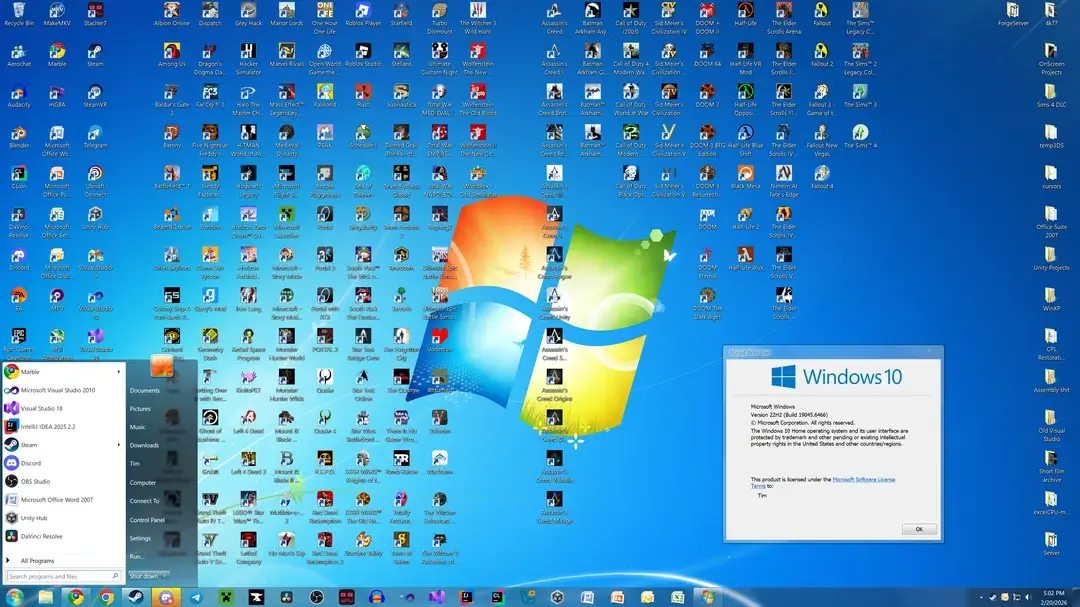The height and width of the screenshot is (607, 1080).
Task: Open the Recycle Bin desktop icon
Action: point(19,14)
